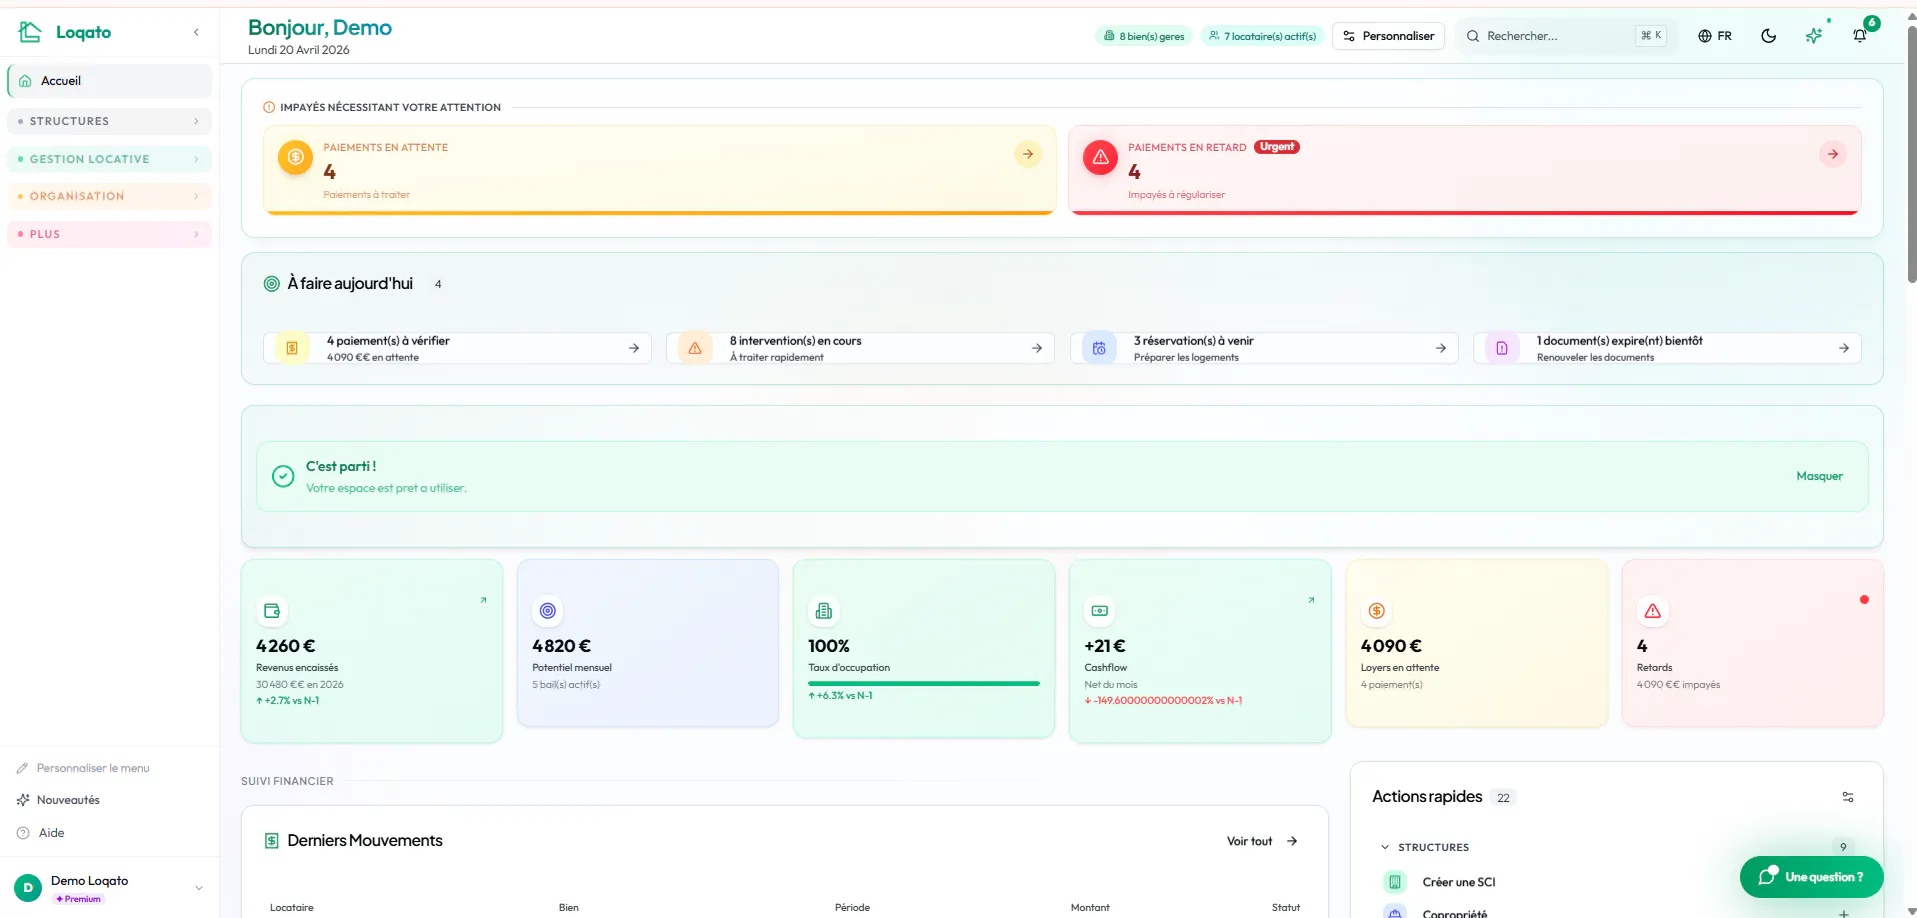This screenshot has height=918, width=1917.
Task: Open the Paiements en retard arrow
Action: (1832, 154)
